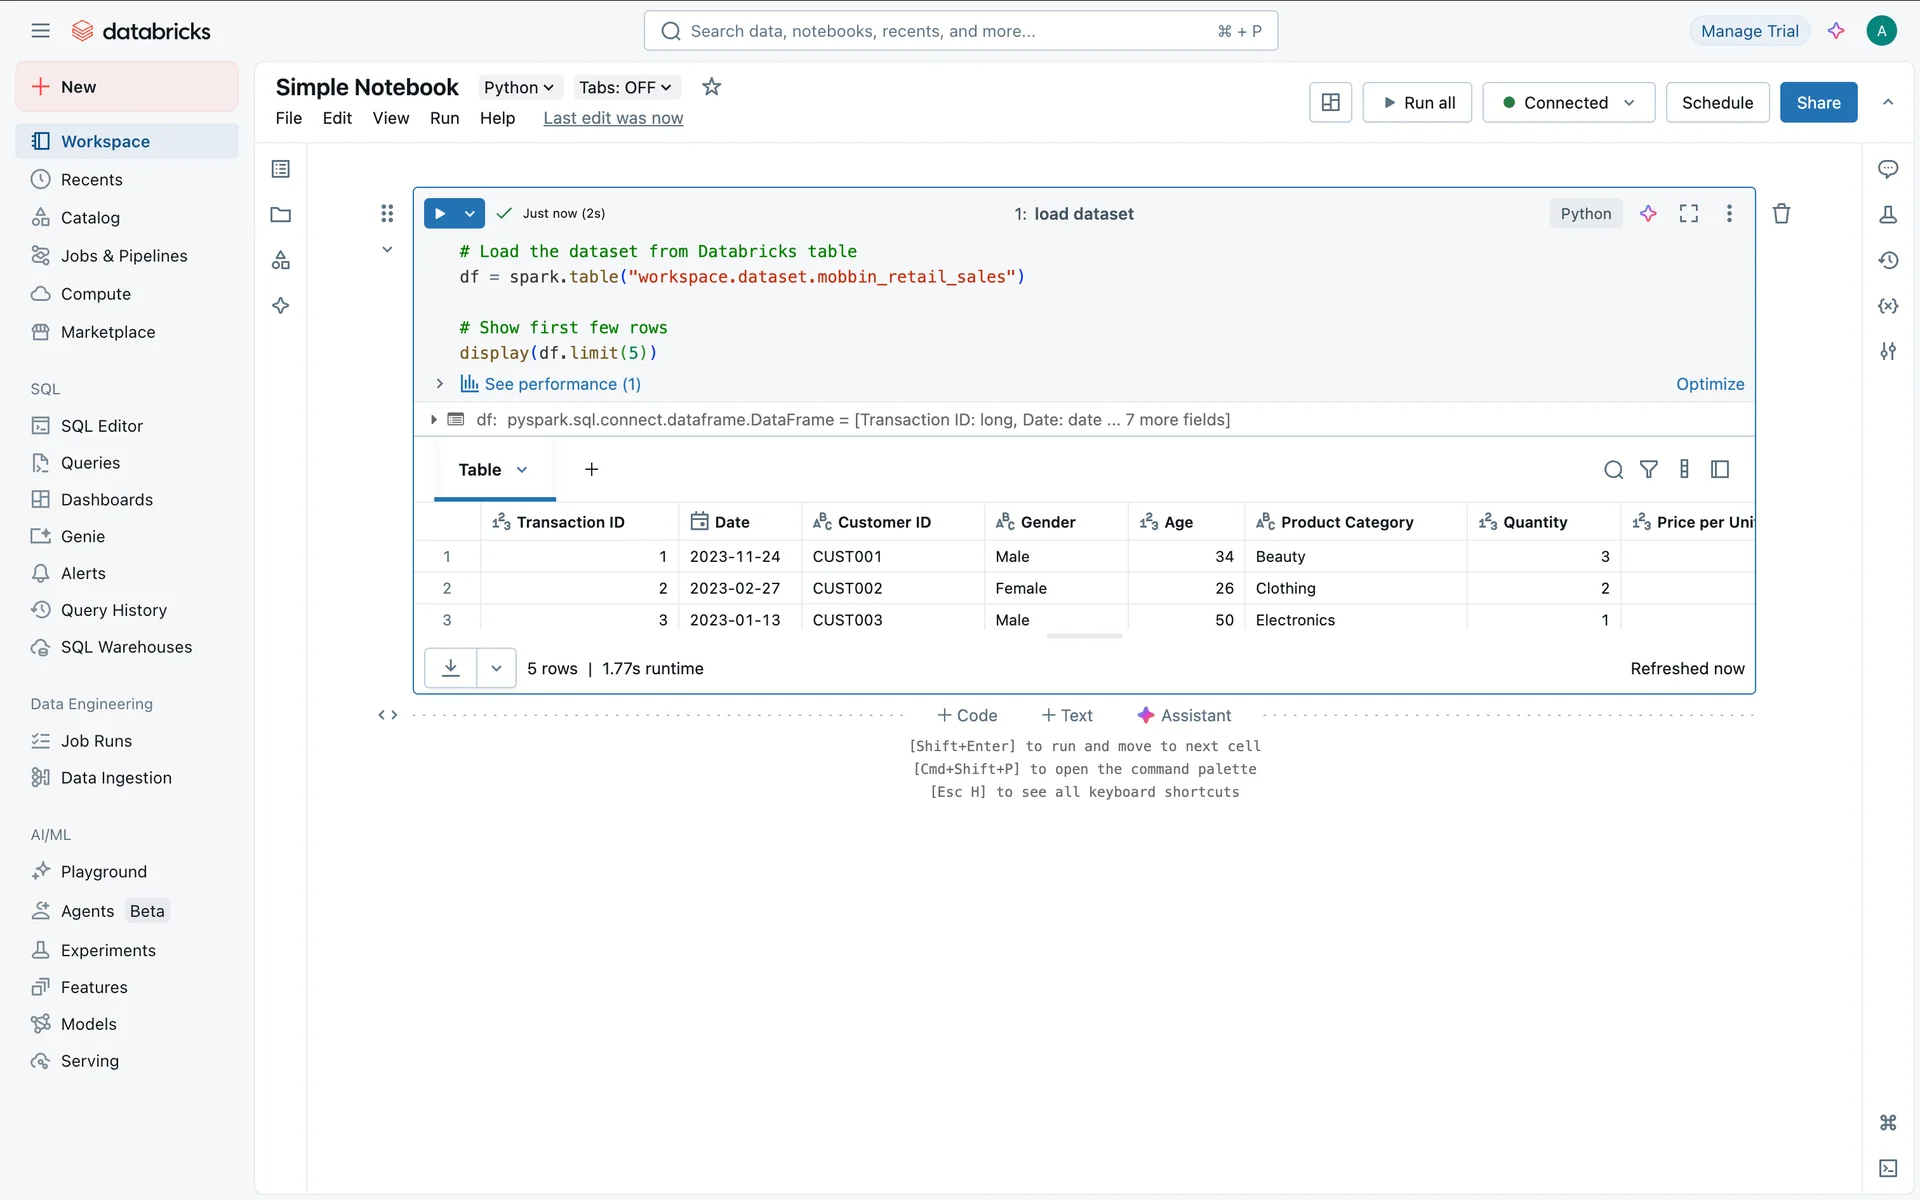The width and height of the screenshot is (1920, 1200).
Task: Toggle the left hamburger menu sidebar
Action: tap(40, 31)
